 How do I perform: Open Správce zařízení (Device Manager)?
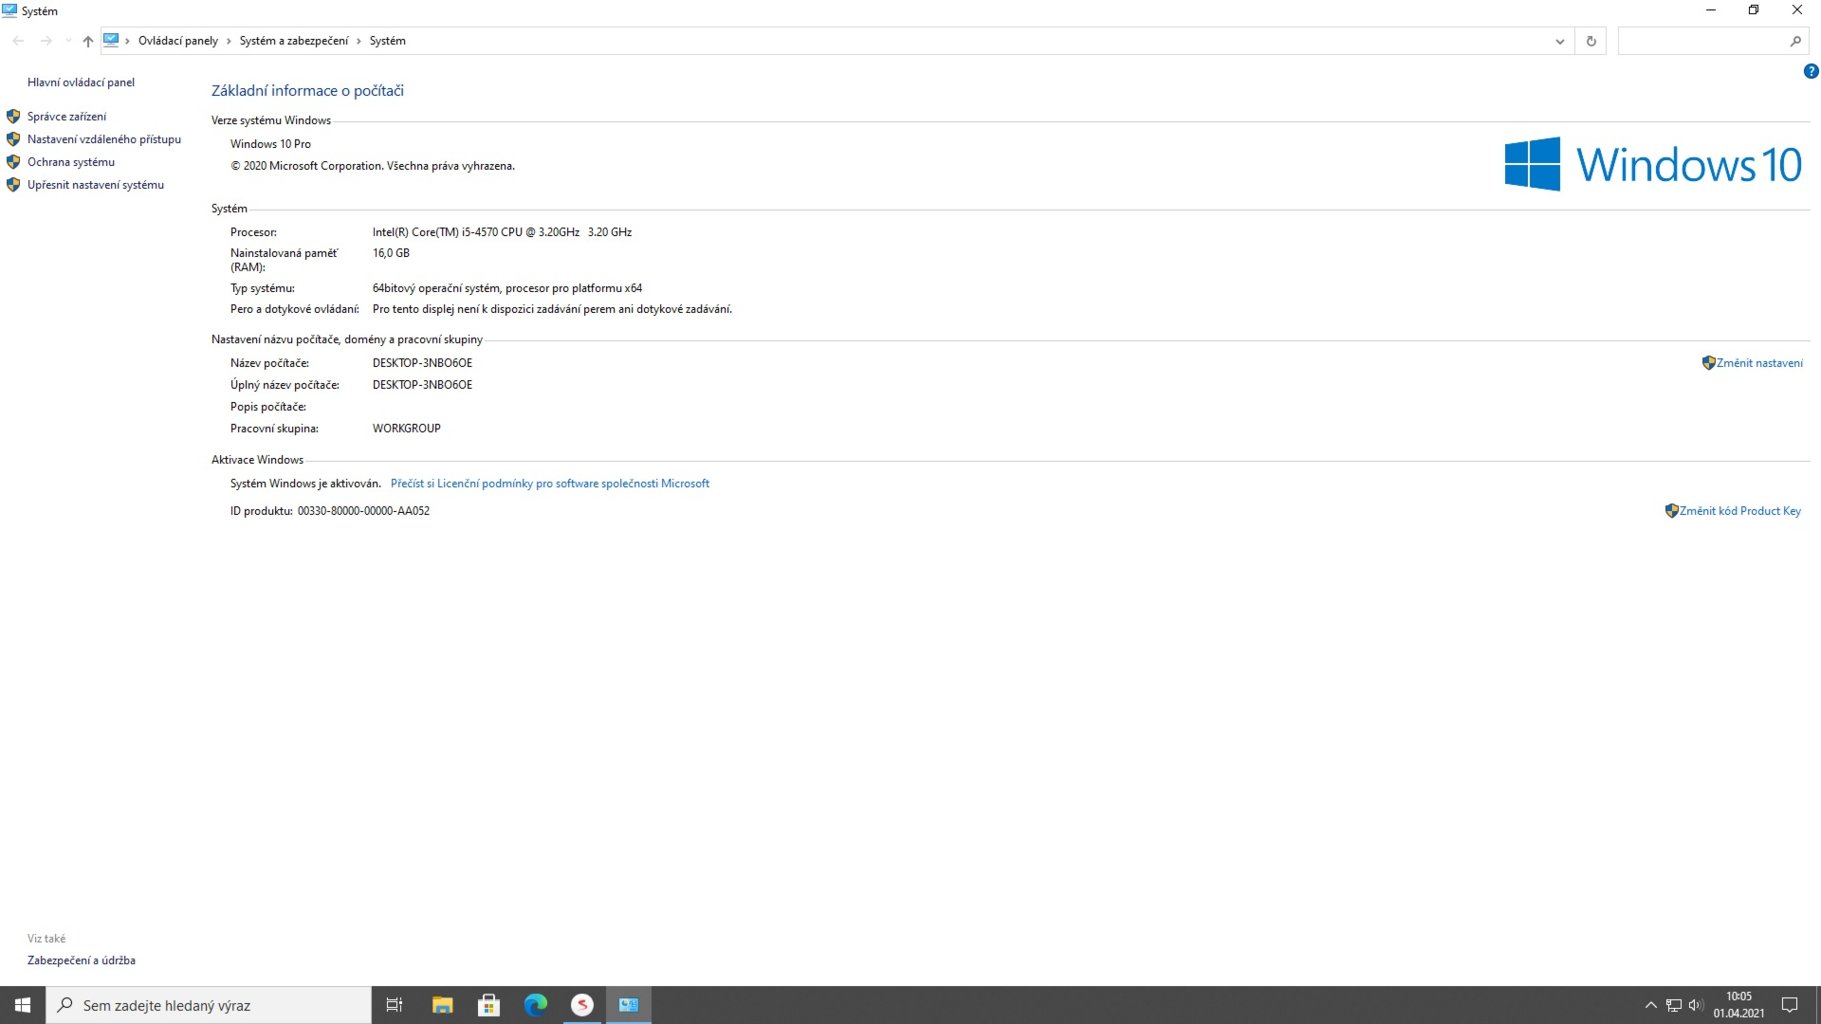click(67, 117)
